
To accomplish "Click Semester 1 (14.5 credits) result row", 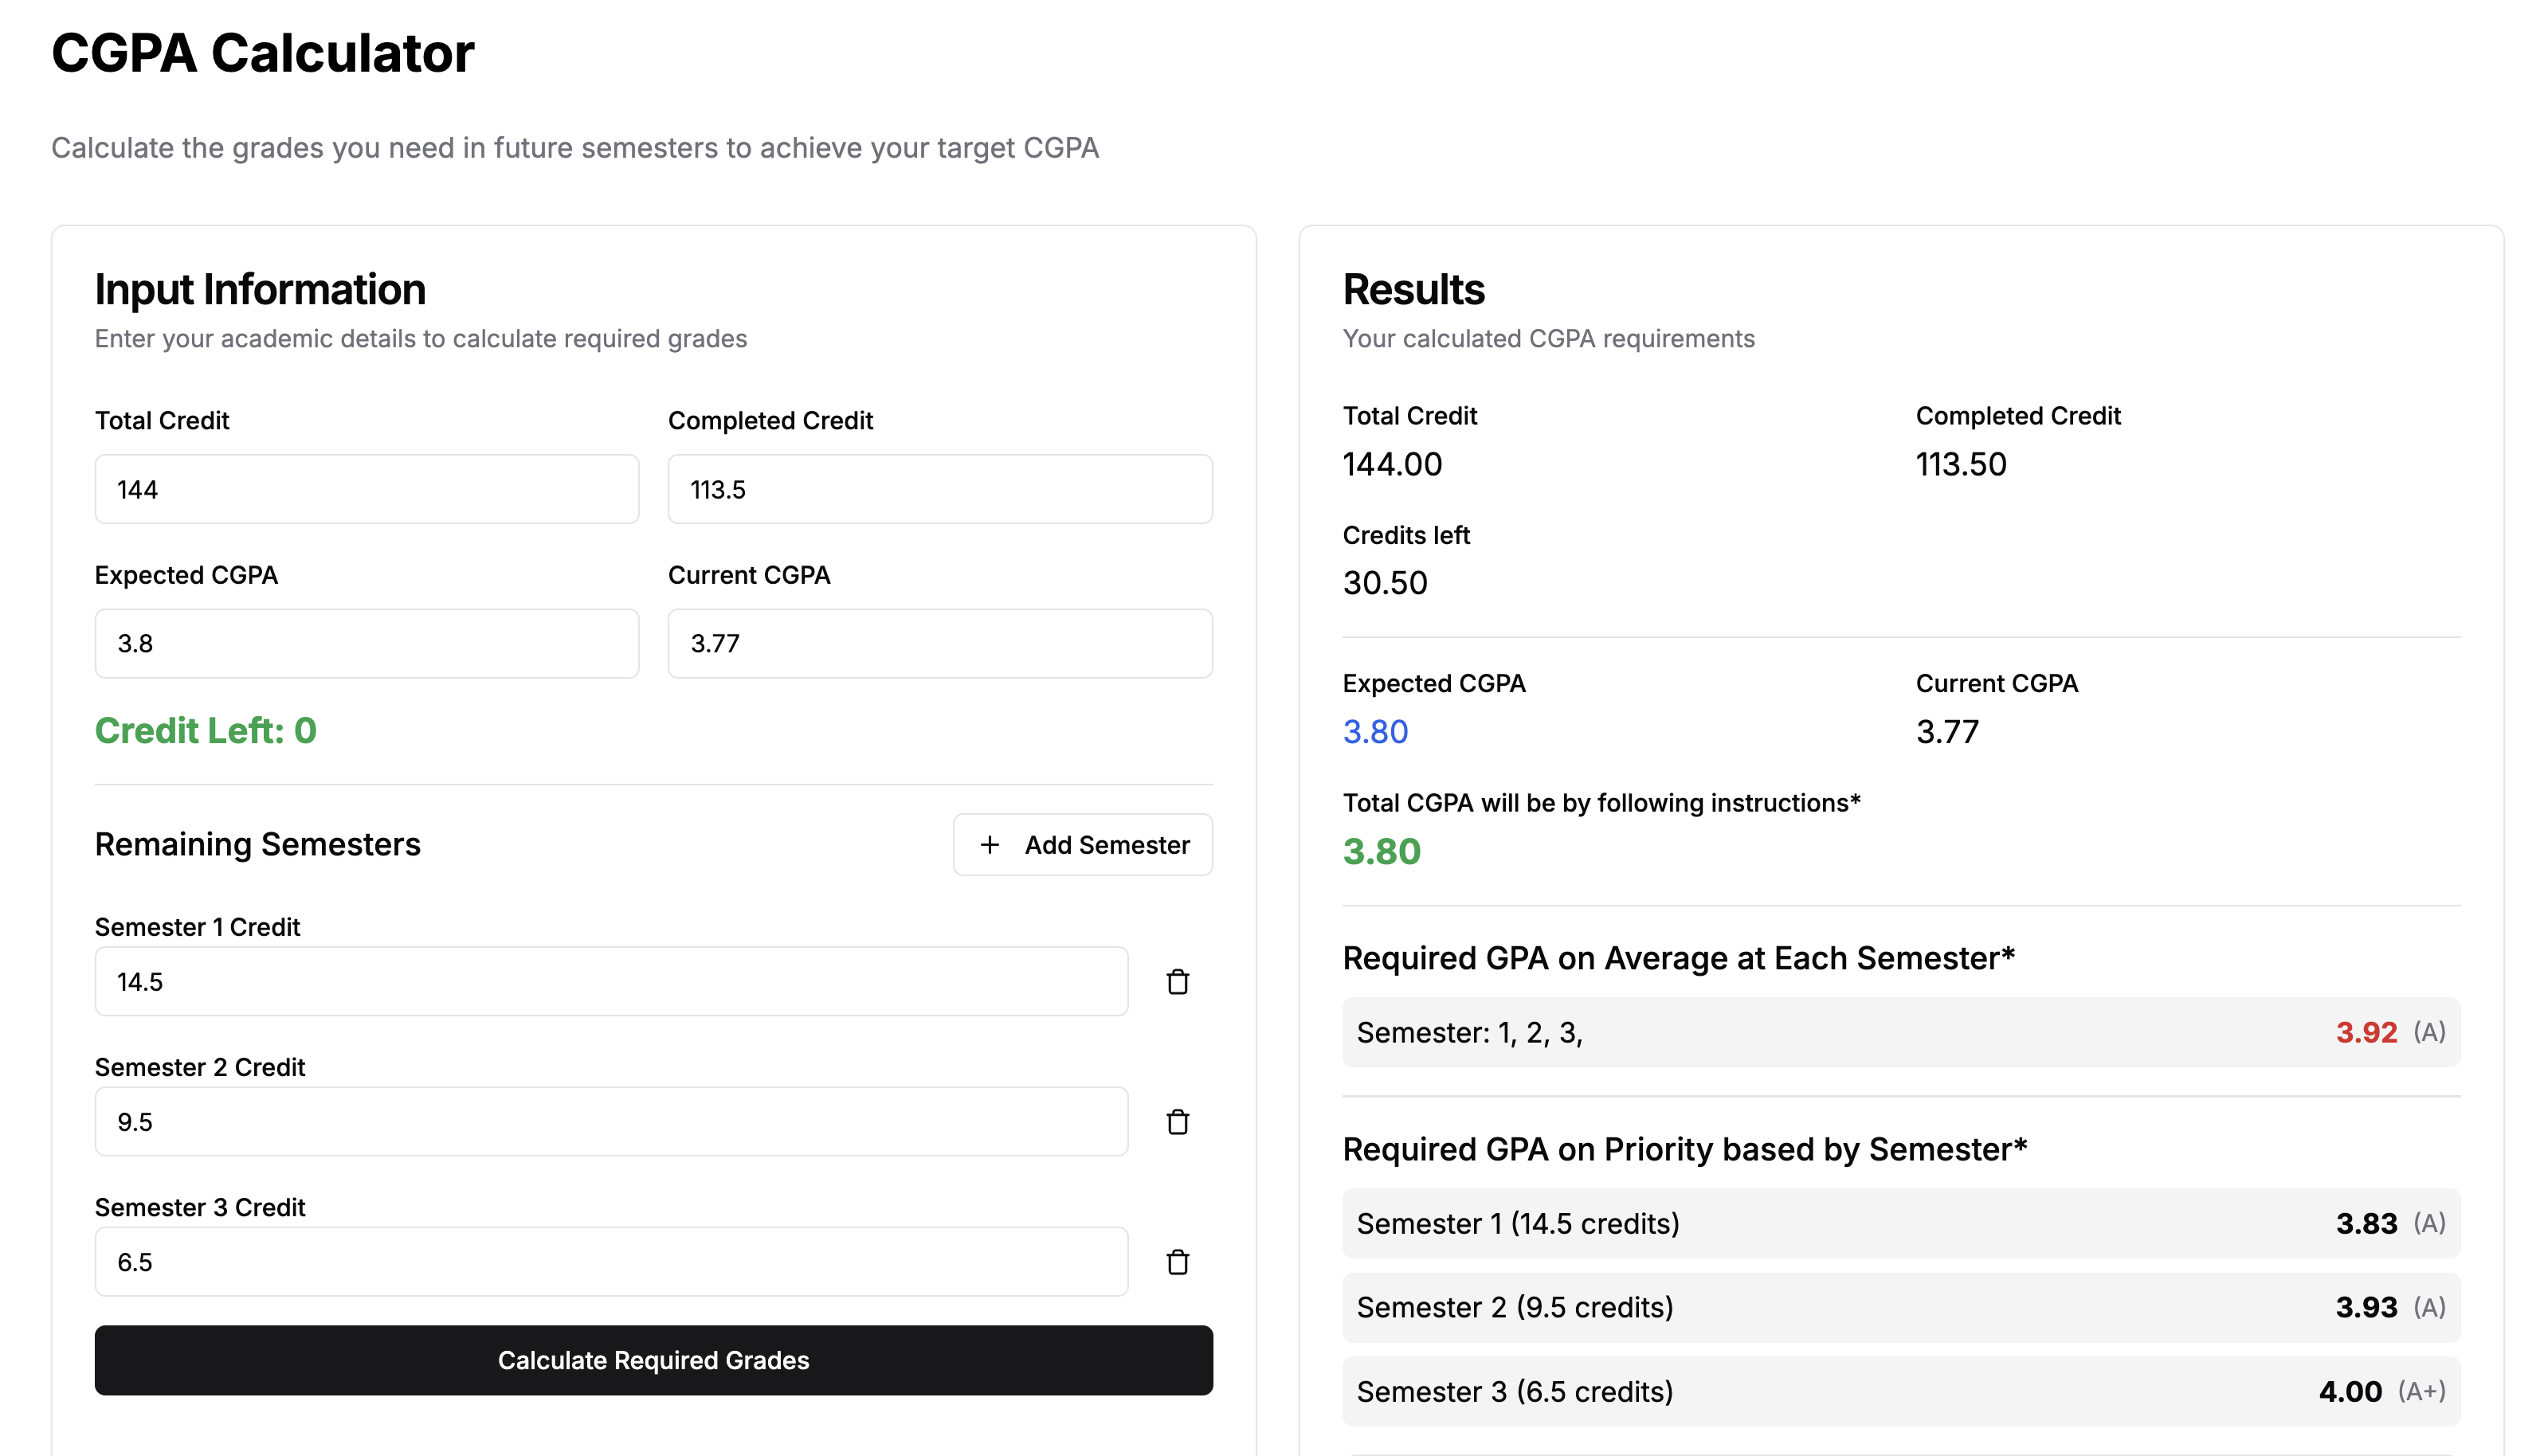I will point(1900,1223).
